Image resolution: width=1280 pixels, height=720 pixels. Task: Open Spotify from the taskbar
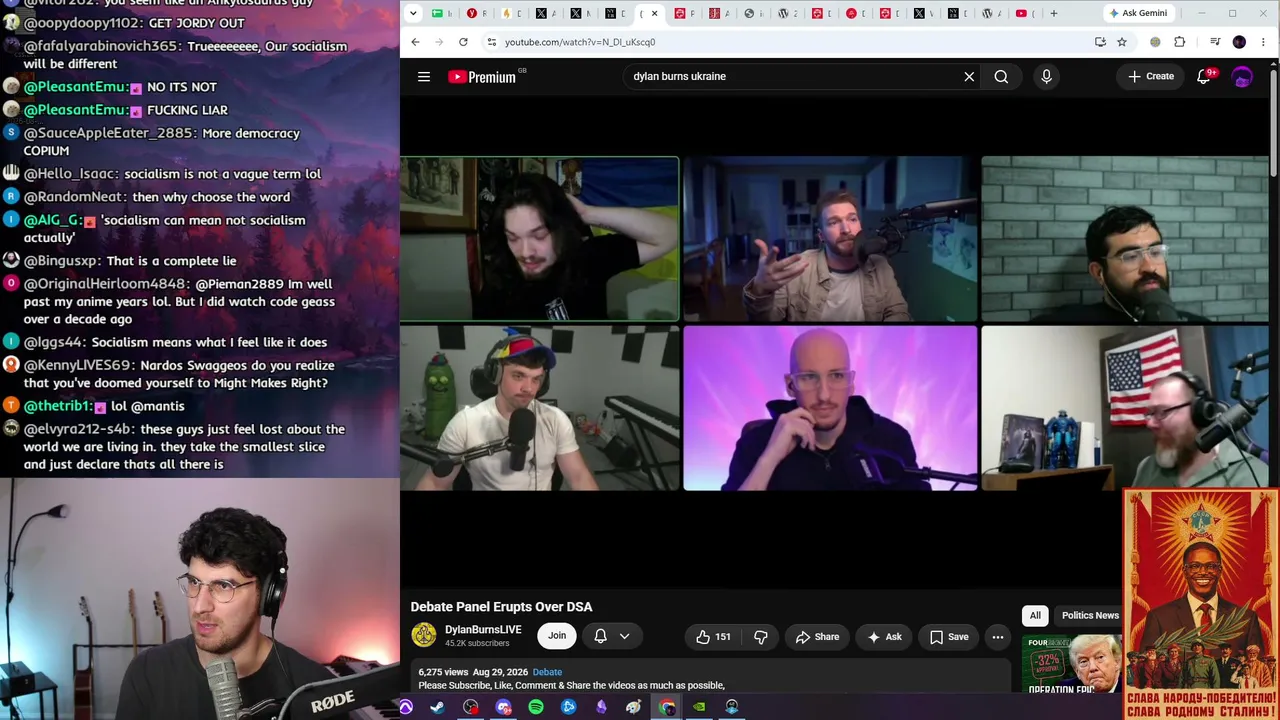[x=536, y=707]
